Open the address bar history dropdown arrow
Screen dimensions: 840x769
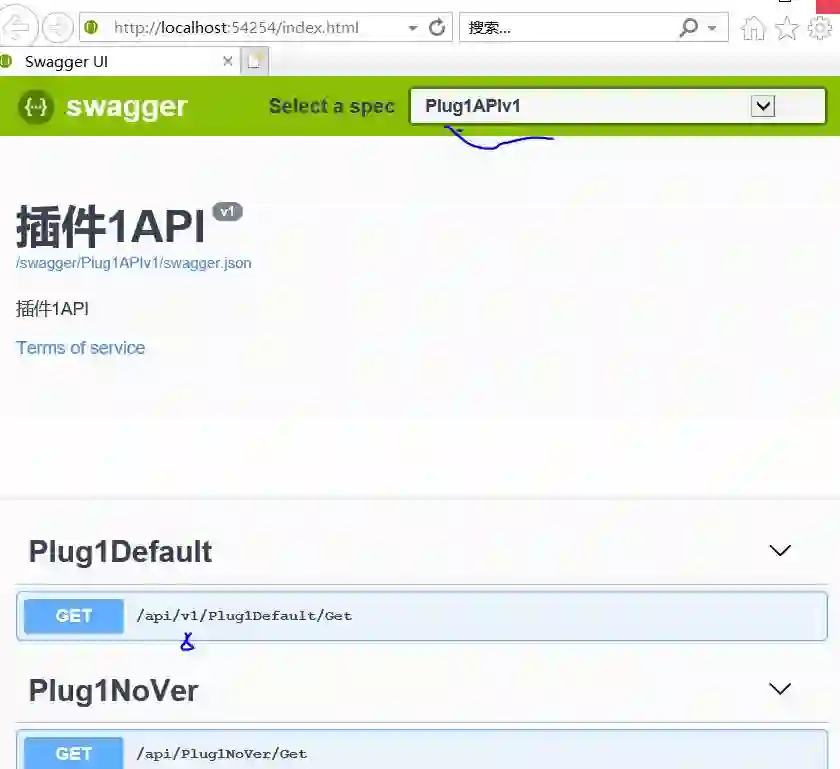tap(413, 28)
